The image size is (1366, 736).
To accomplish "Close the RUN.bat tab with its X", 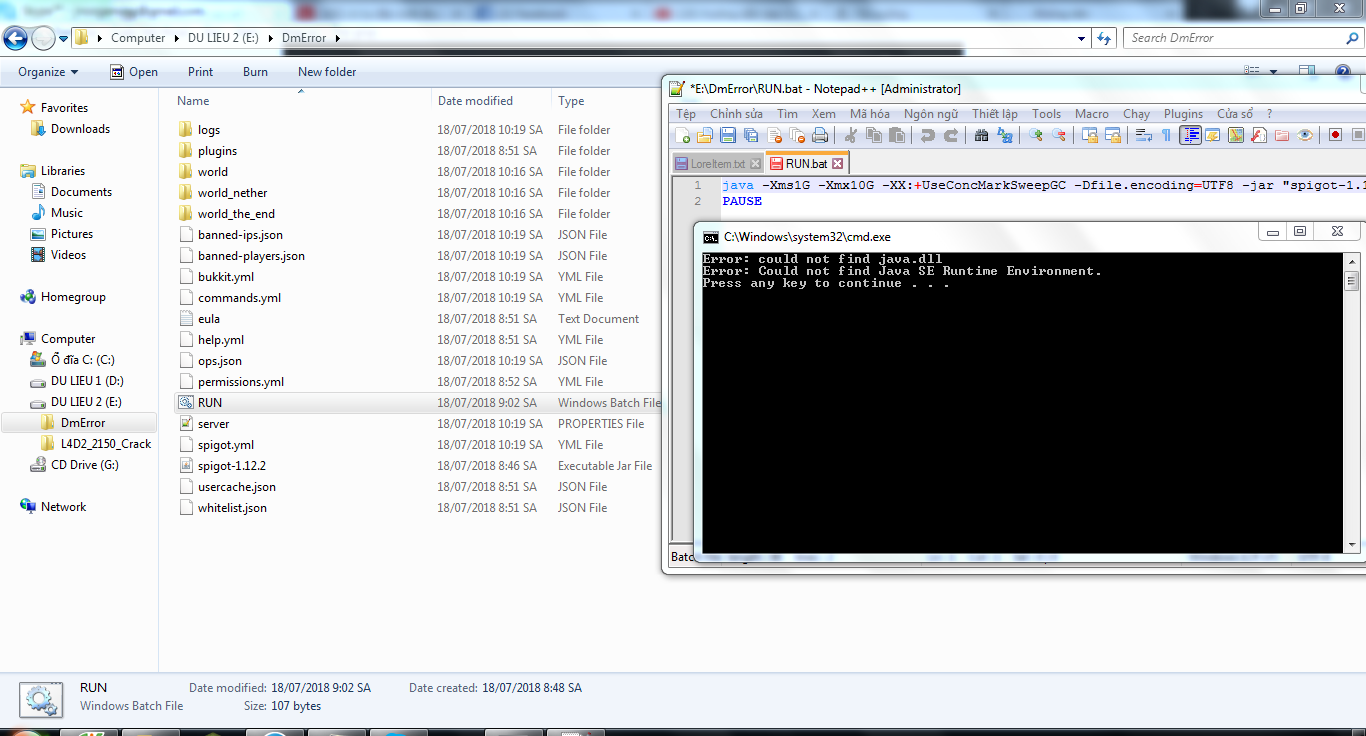I will tap(838, 163).
